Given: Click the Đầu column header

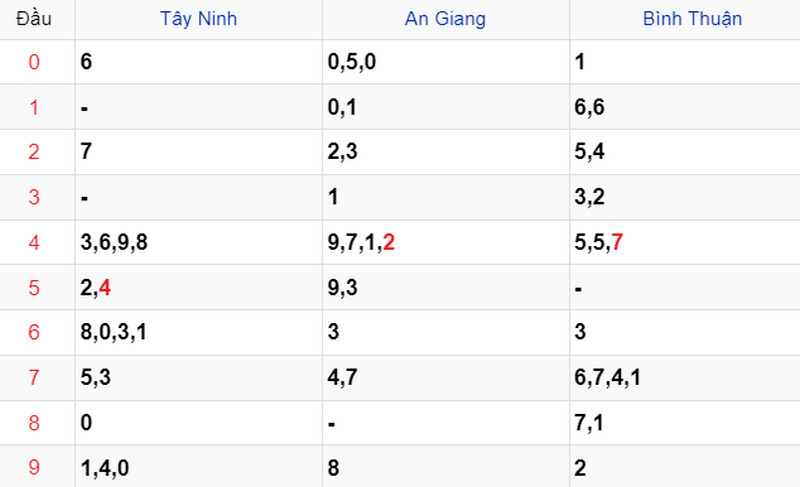Looking at the screenshot, I should point(34,19).
